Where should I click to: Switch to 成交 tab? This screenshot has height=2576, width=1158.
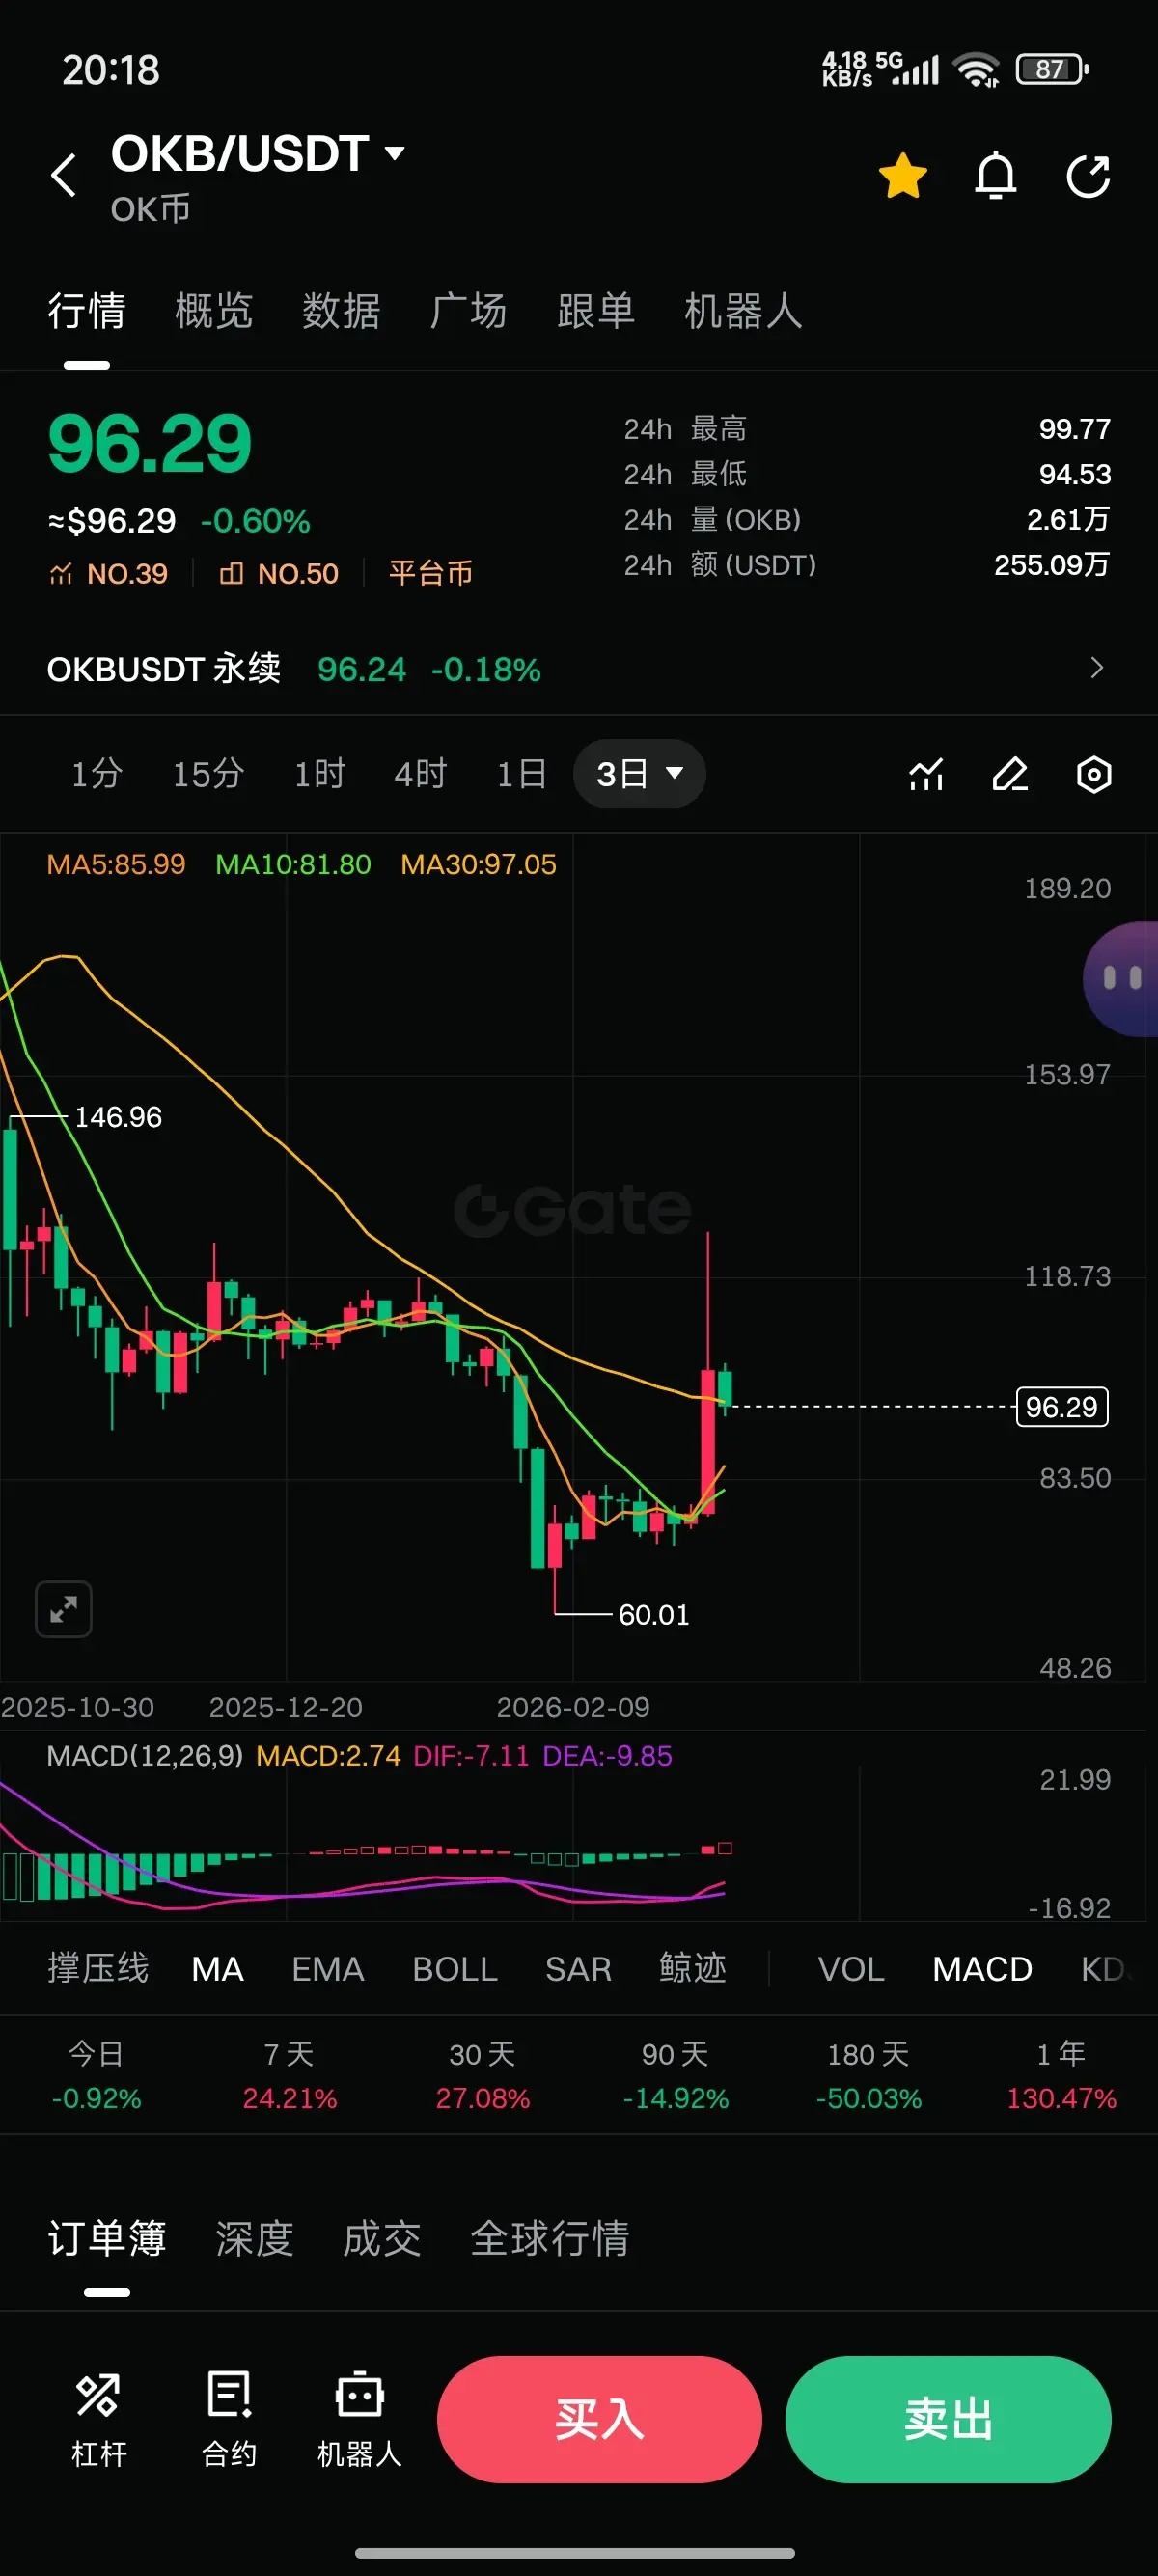coord(381,2238)
